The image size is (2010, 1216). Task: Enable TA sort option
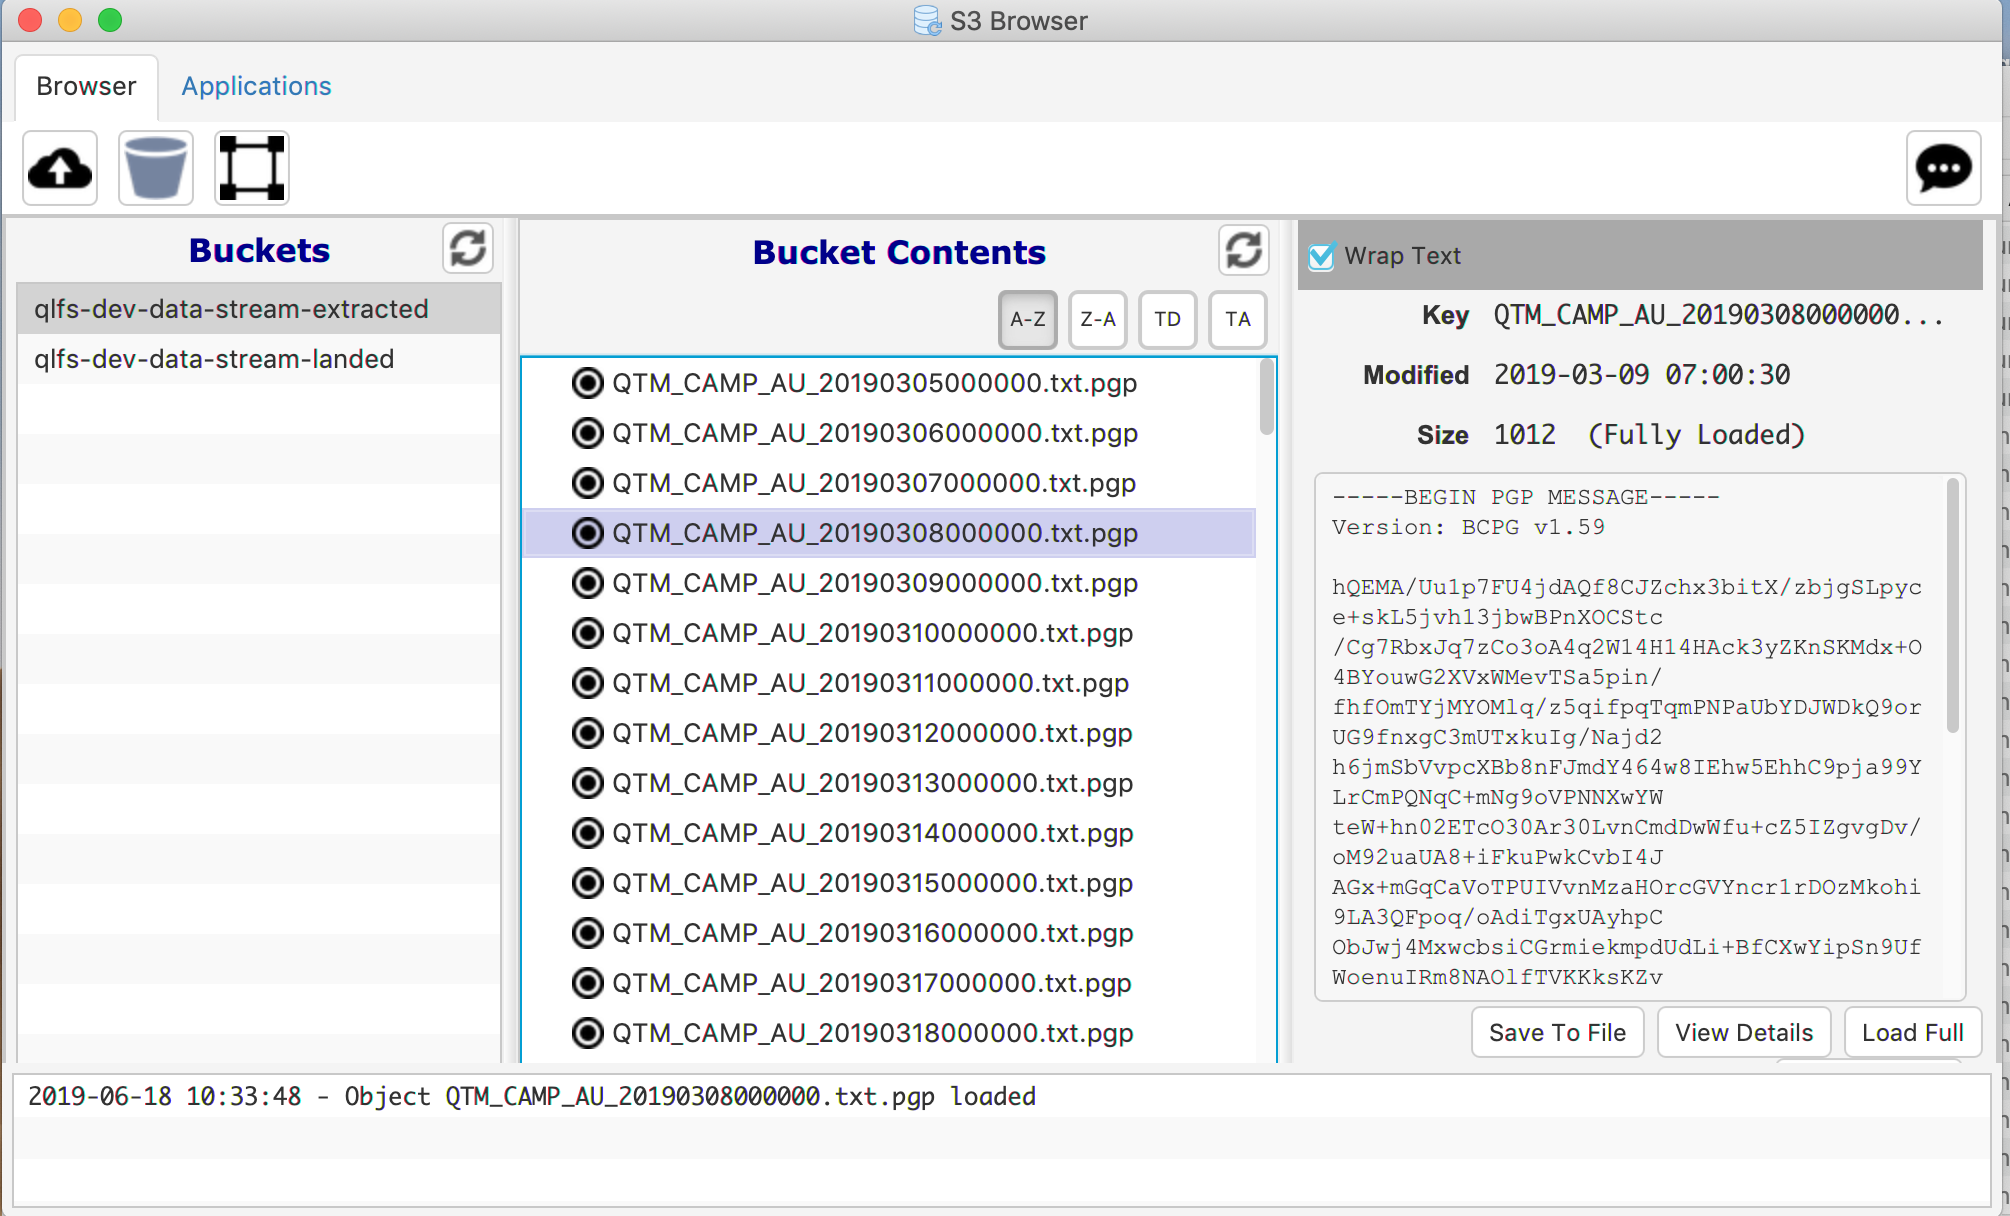1237,319
